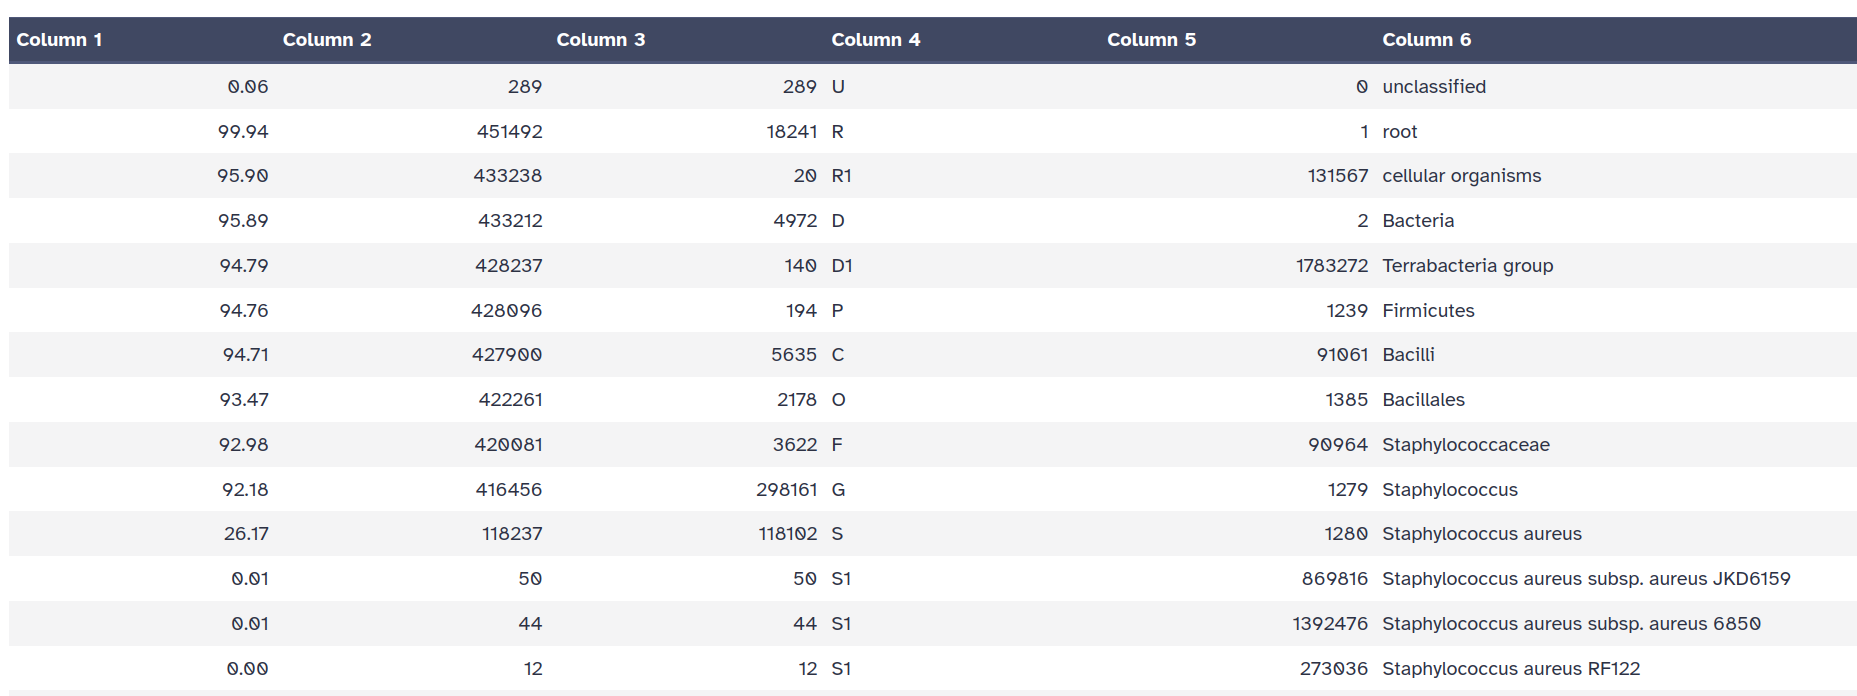Screen dimensions: 1857x696
Task: Click the 'root' name cell
Action: click(1399, 132)
